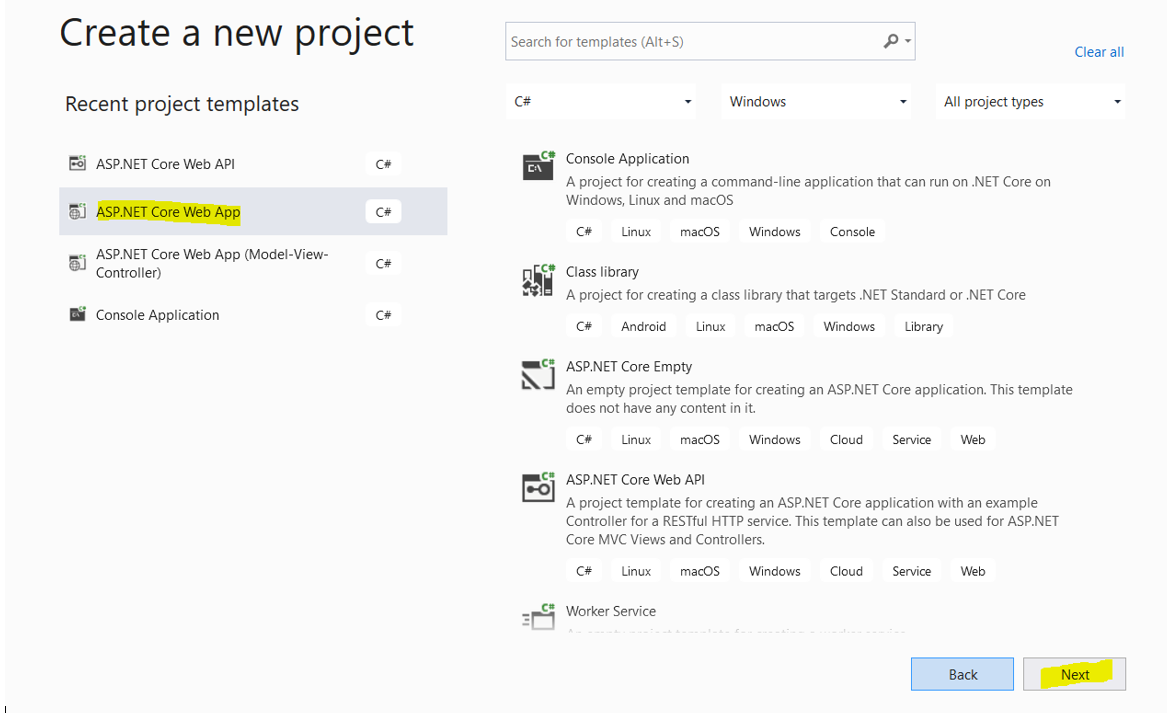Open the C# language filter dropdown
Screen dimensions: 1167x713
coord(601,101)
